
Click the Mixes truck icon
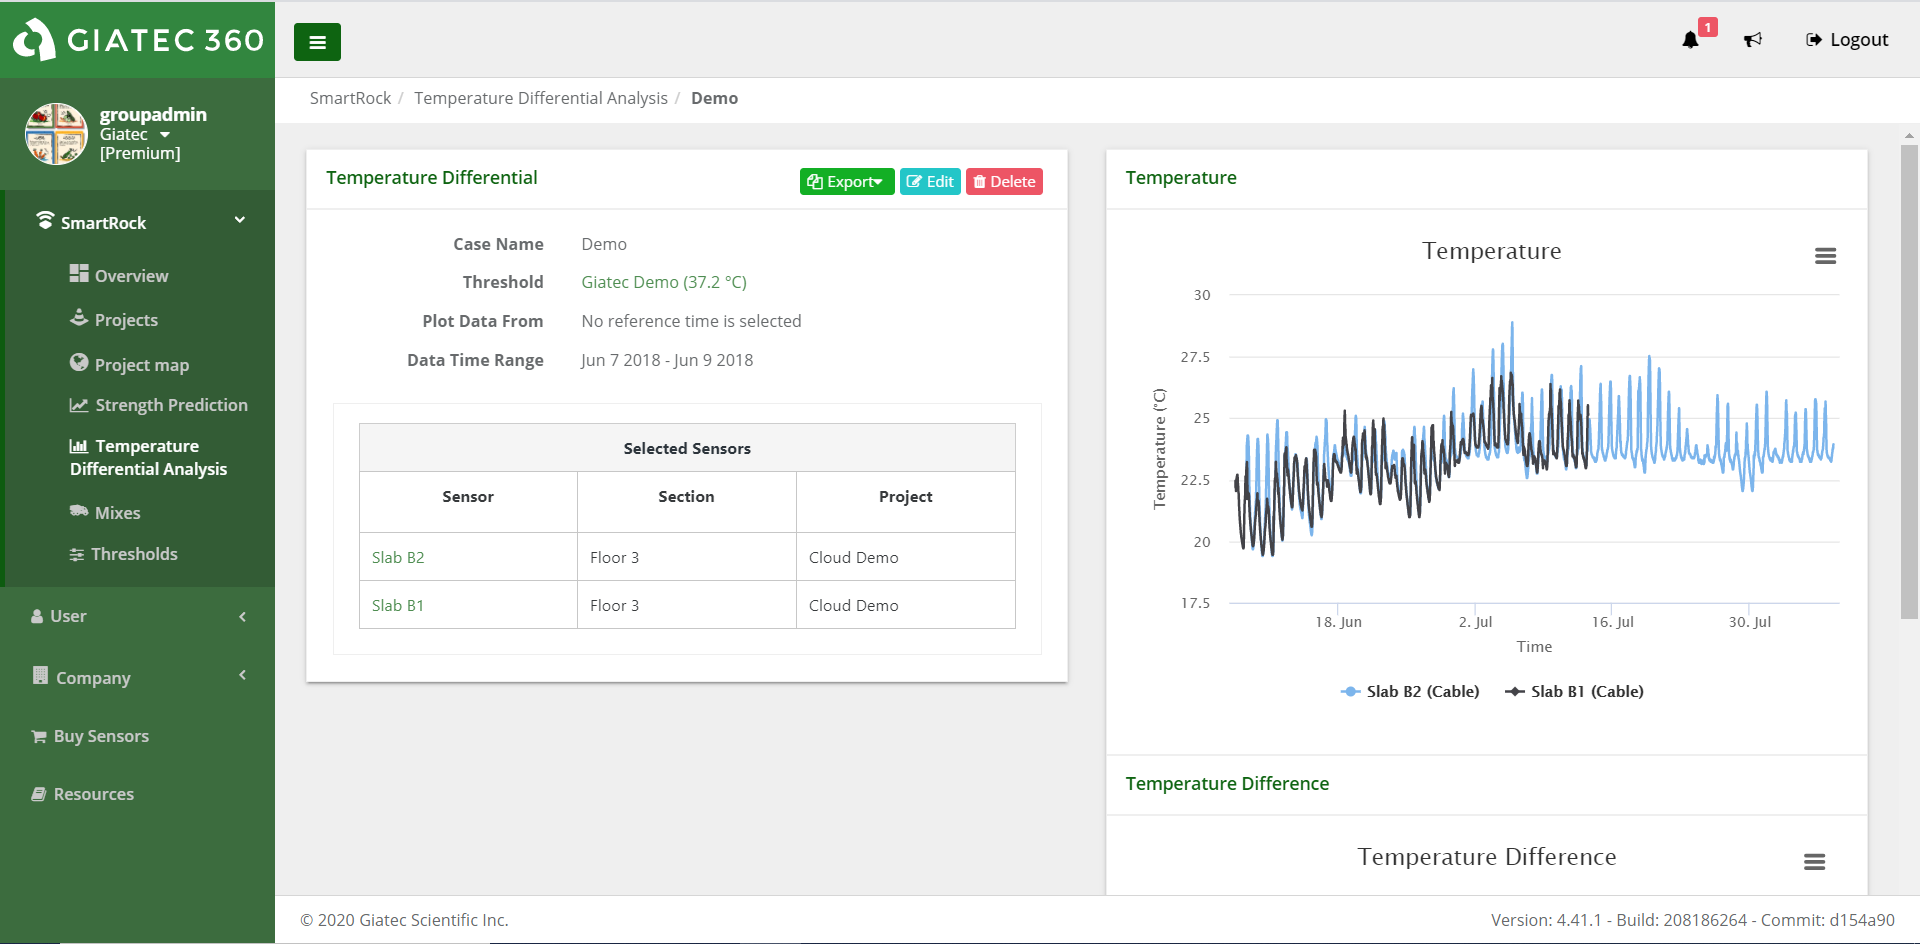pyautogui.click(x=79, y=511)
